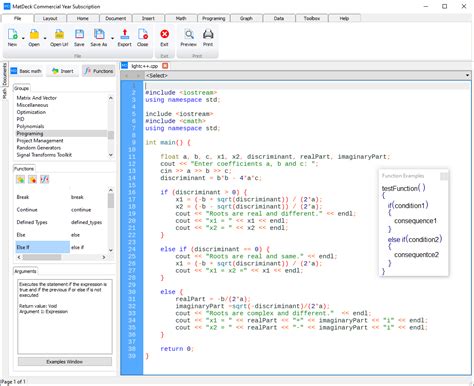Click the Math vertical side tab
This screenshot has height=386, width=474.
pyautogui.click(x=4, y=93)
